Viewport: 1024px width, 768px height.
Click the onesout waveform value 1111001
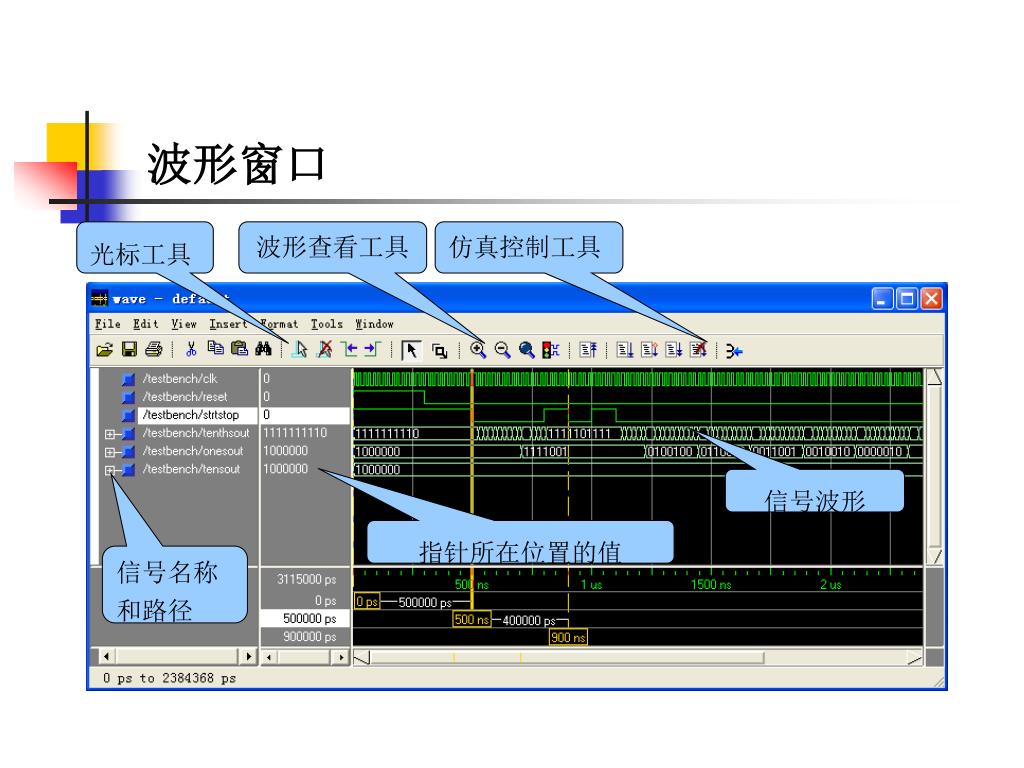pyautogui.click(x=545, y=452)
